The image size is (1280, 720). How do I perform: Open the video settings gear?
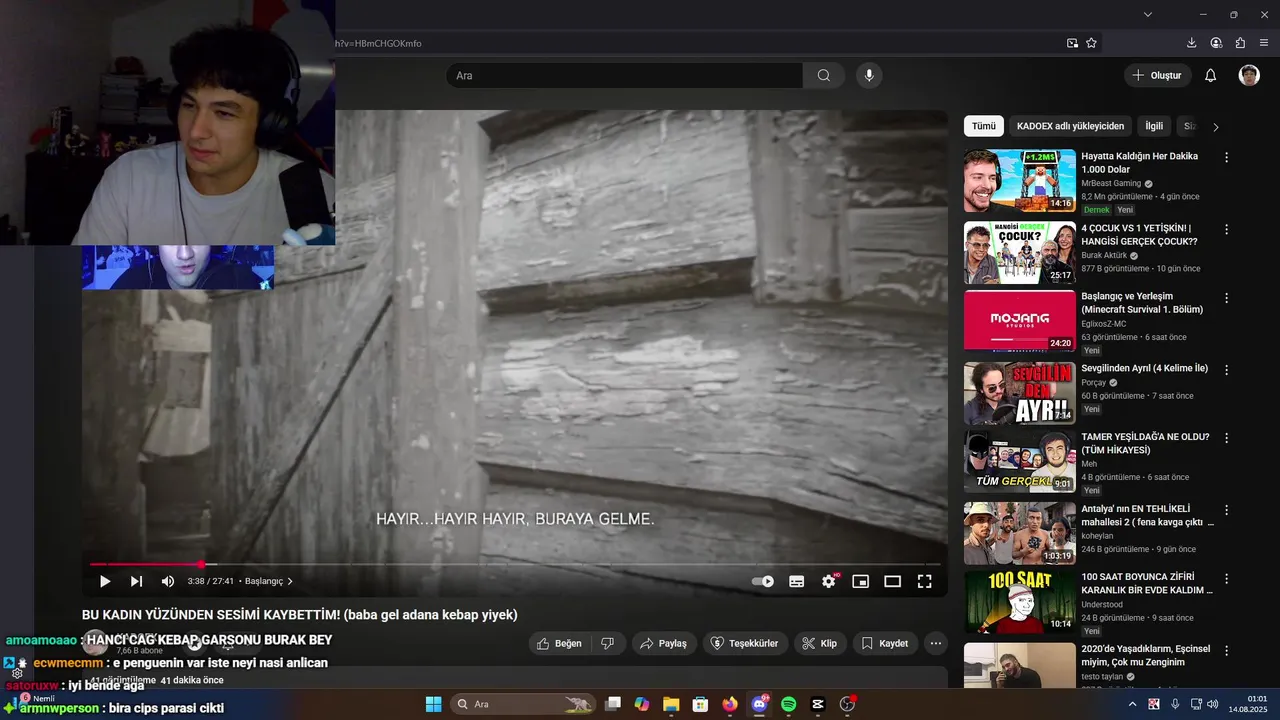tap(829, 581)
